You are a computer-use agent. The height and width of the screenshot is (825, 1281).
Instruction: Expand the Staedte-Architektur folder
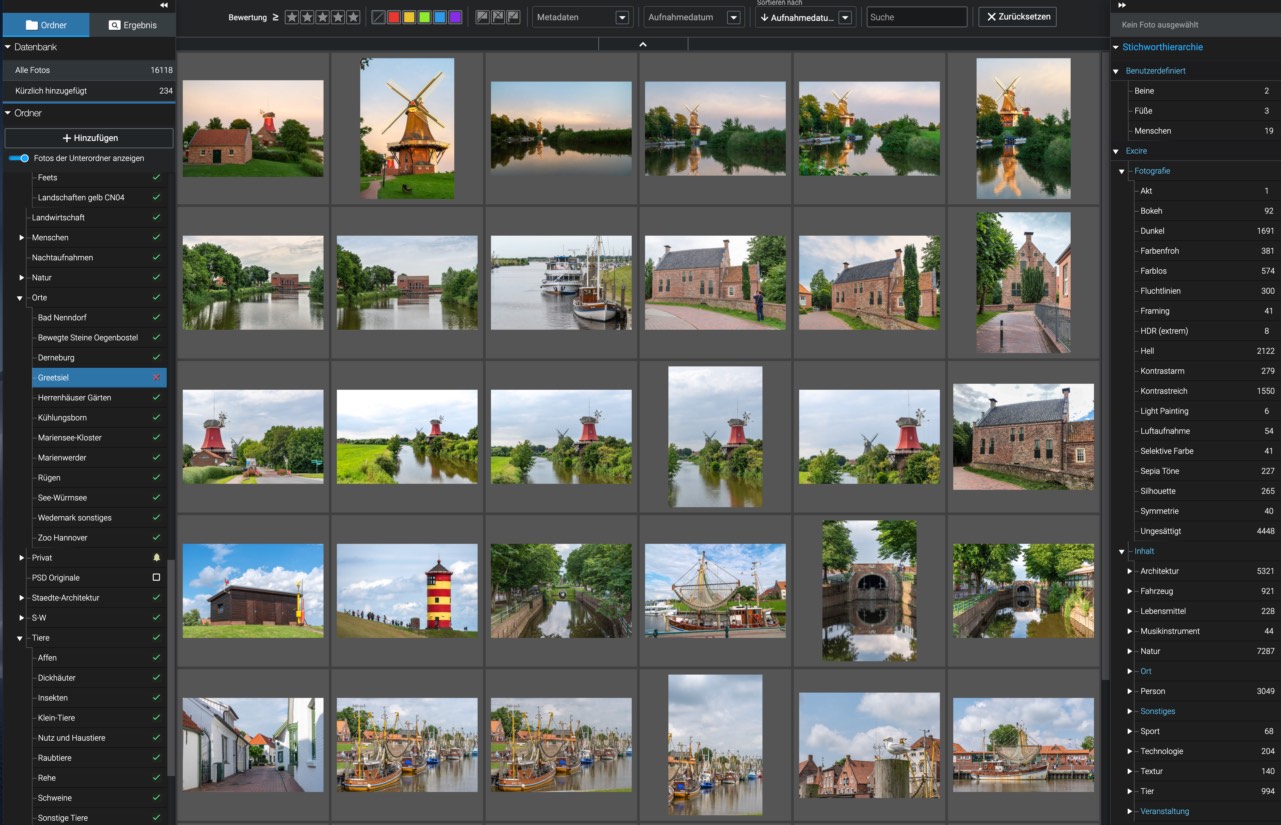(x=21, y=597)
